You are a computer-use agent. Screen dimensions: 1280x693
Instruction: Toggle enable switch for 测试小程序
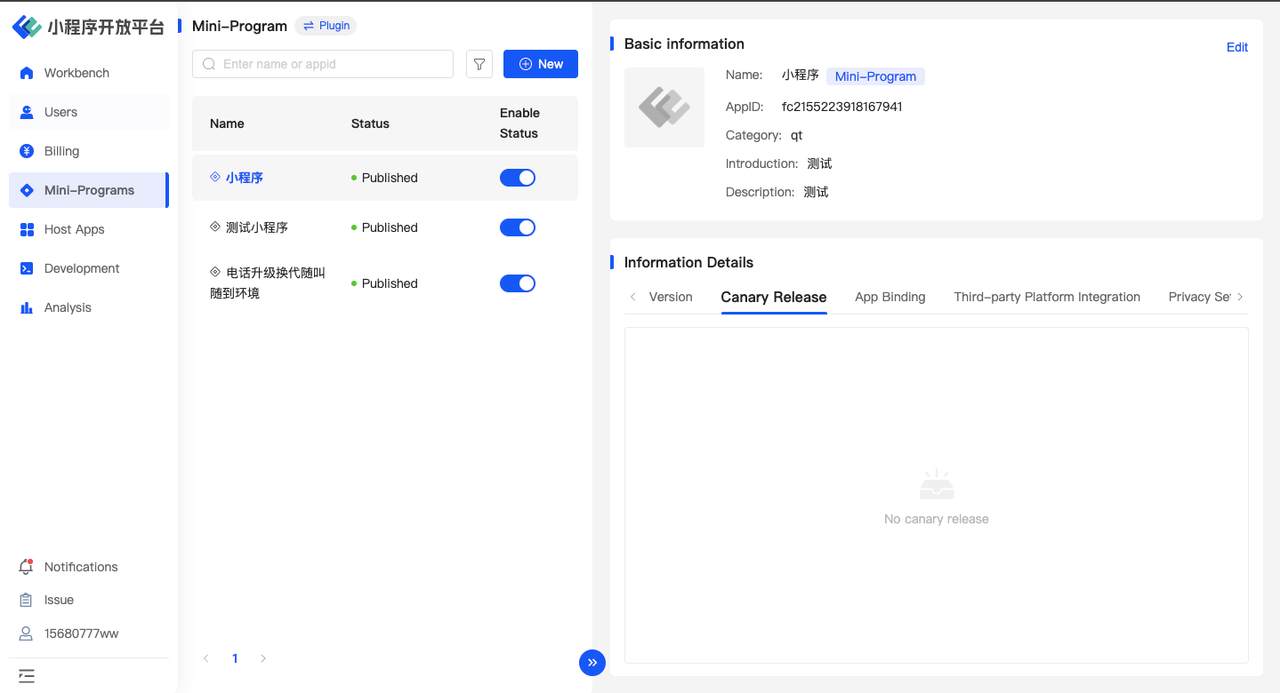[x=518, y=228]
